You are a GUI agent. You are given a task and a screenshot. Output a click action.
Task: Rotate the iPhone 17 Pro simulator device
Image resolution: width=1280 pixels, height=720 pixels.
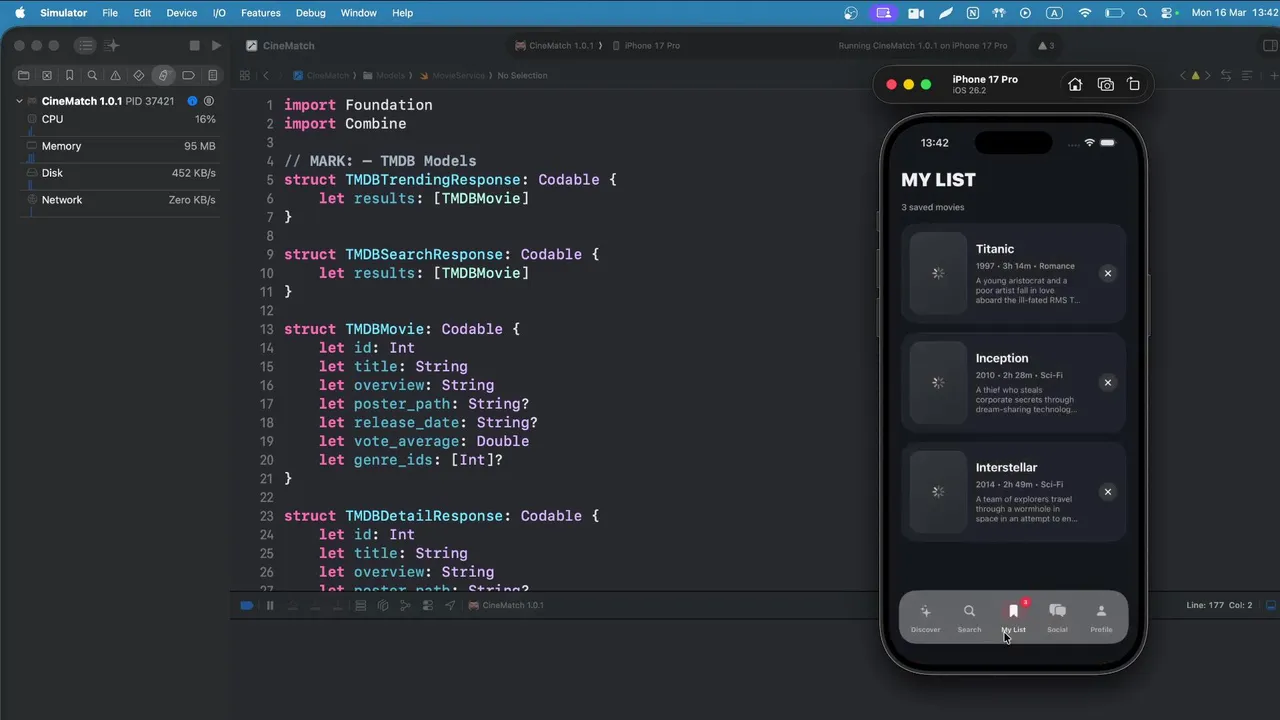coord(1133,85)
